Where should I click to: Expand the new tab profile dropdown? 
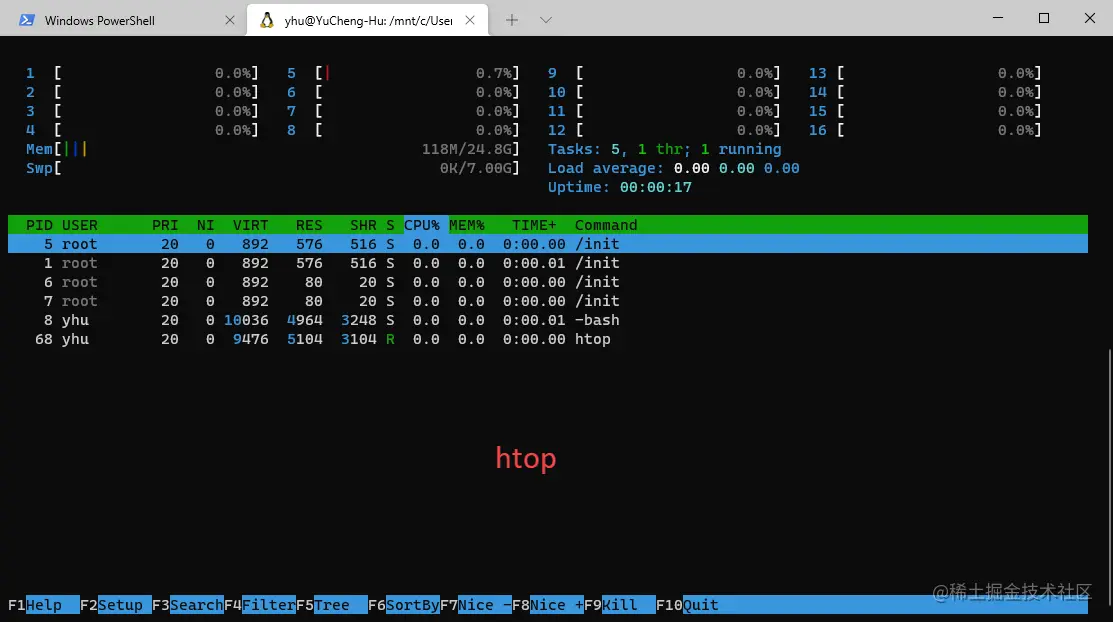coord(546,20)
